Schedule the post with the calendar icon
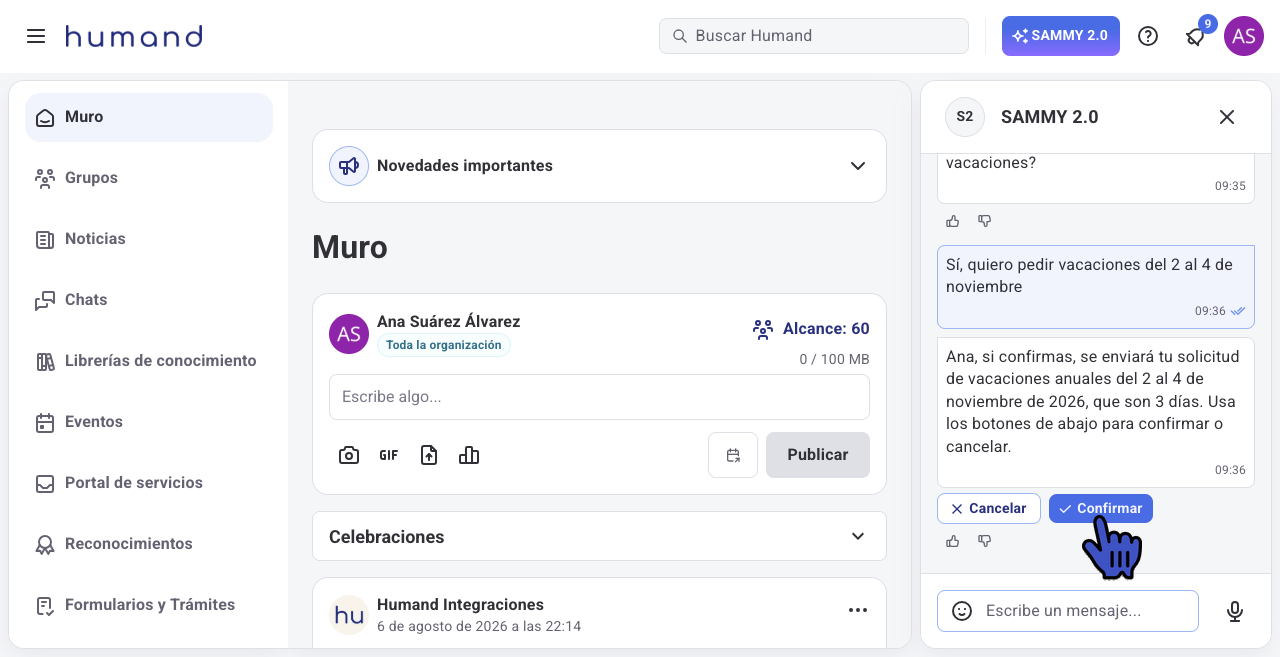This screenshot has width=1280, height=657. 733,455
